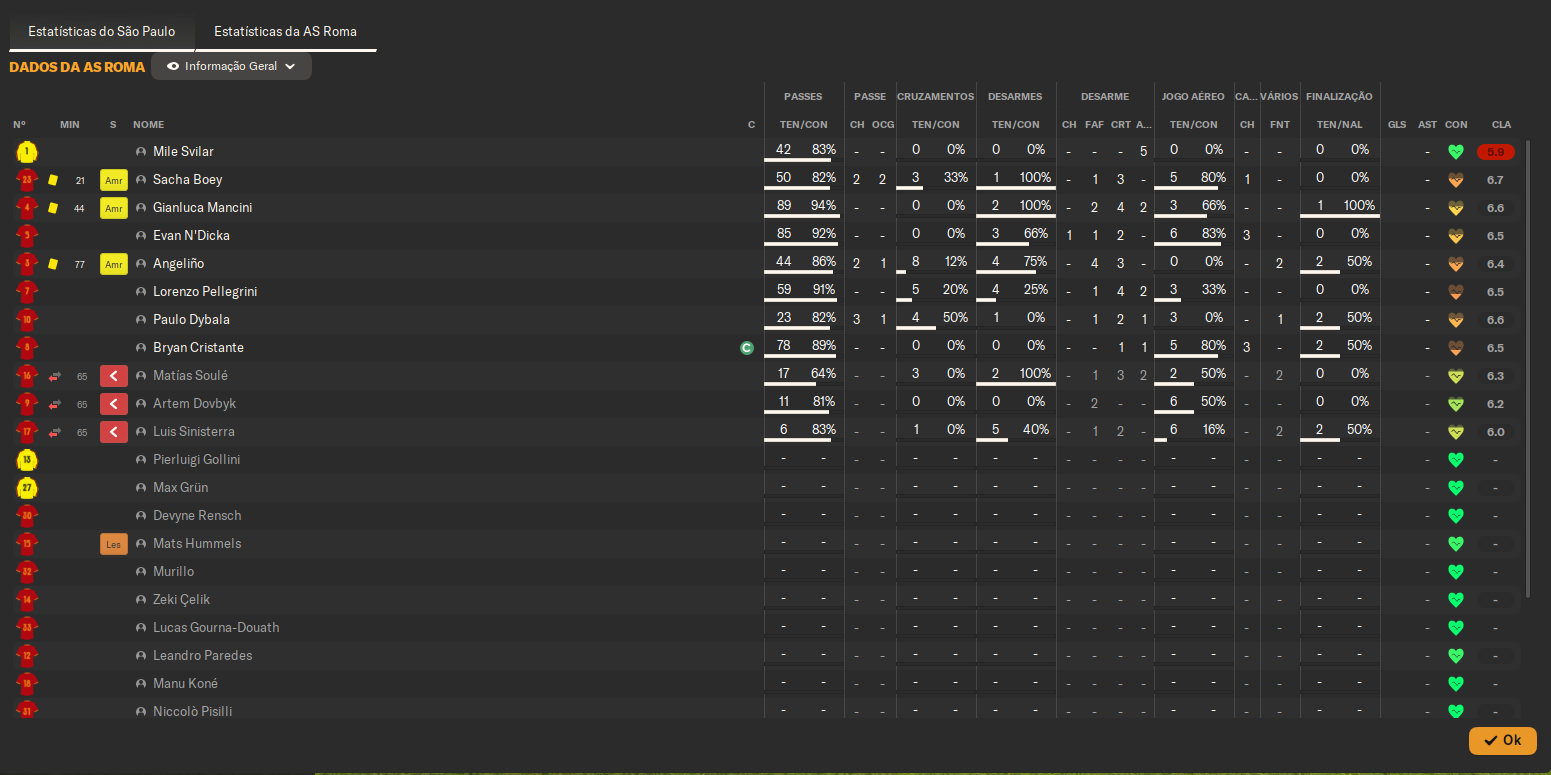Click Matías Soulé's condition heart icon
Image resolution: width=1551 pixels, height=775 pixels.
[1456, 376]
